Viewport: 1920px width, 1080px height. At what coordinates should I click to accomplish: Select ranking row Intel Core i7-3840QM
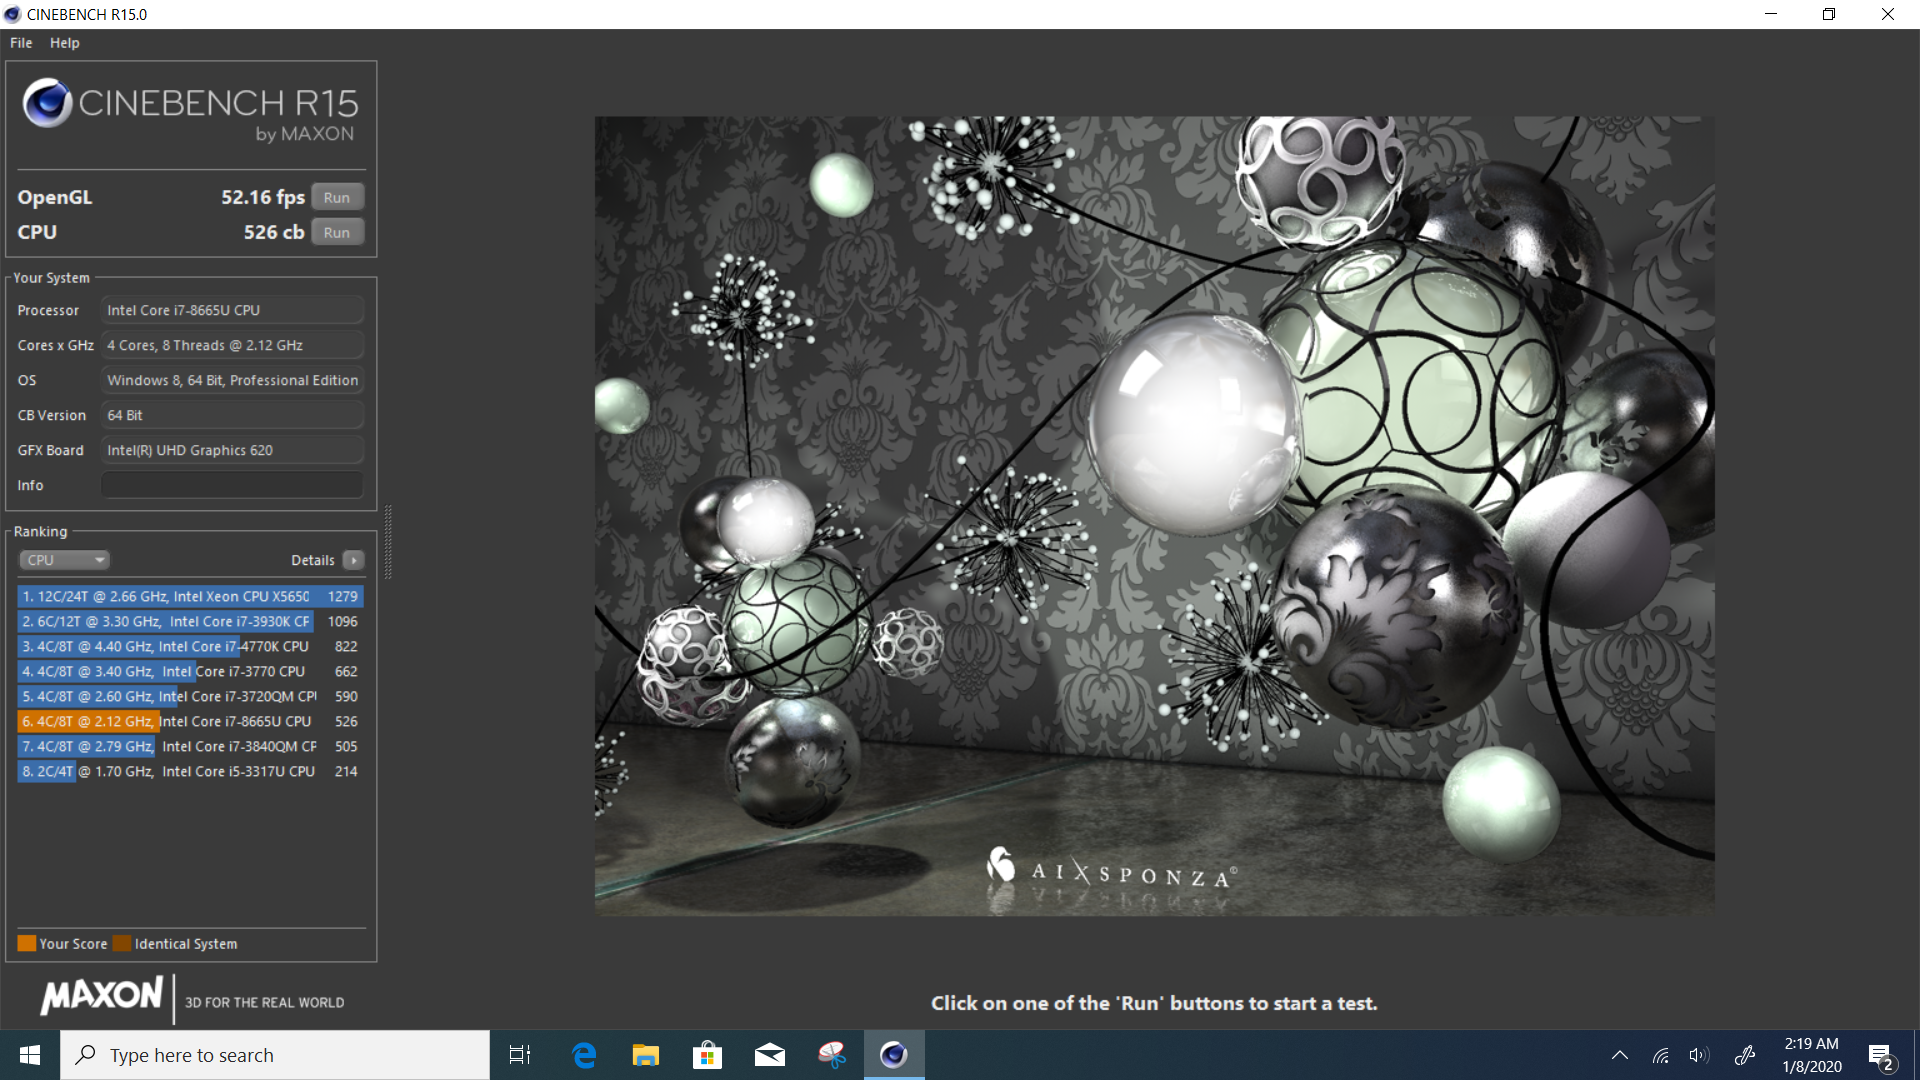(190, 746)
